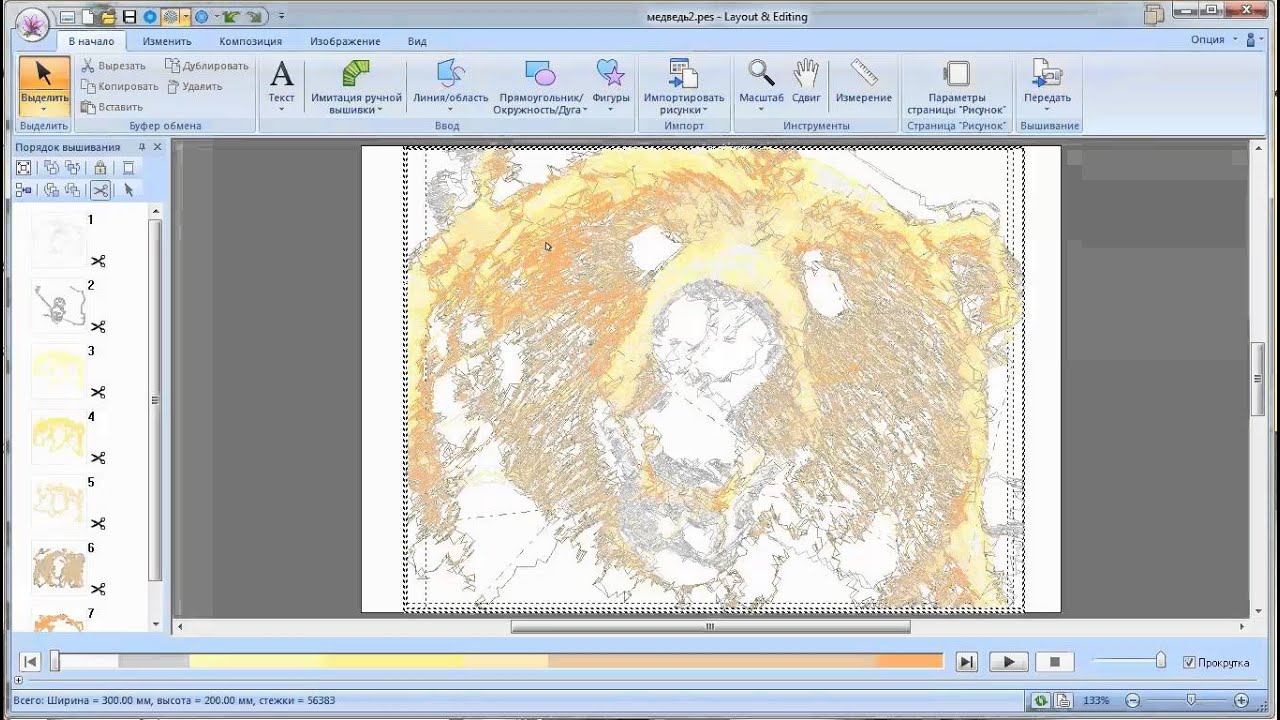Play the stitch simulation

point(1009,662)
